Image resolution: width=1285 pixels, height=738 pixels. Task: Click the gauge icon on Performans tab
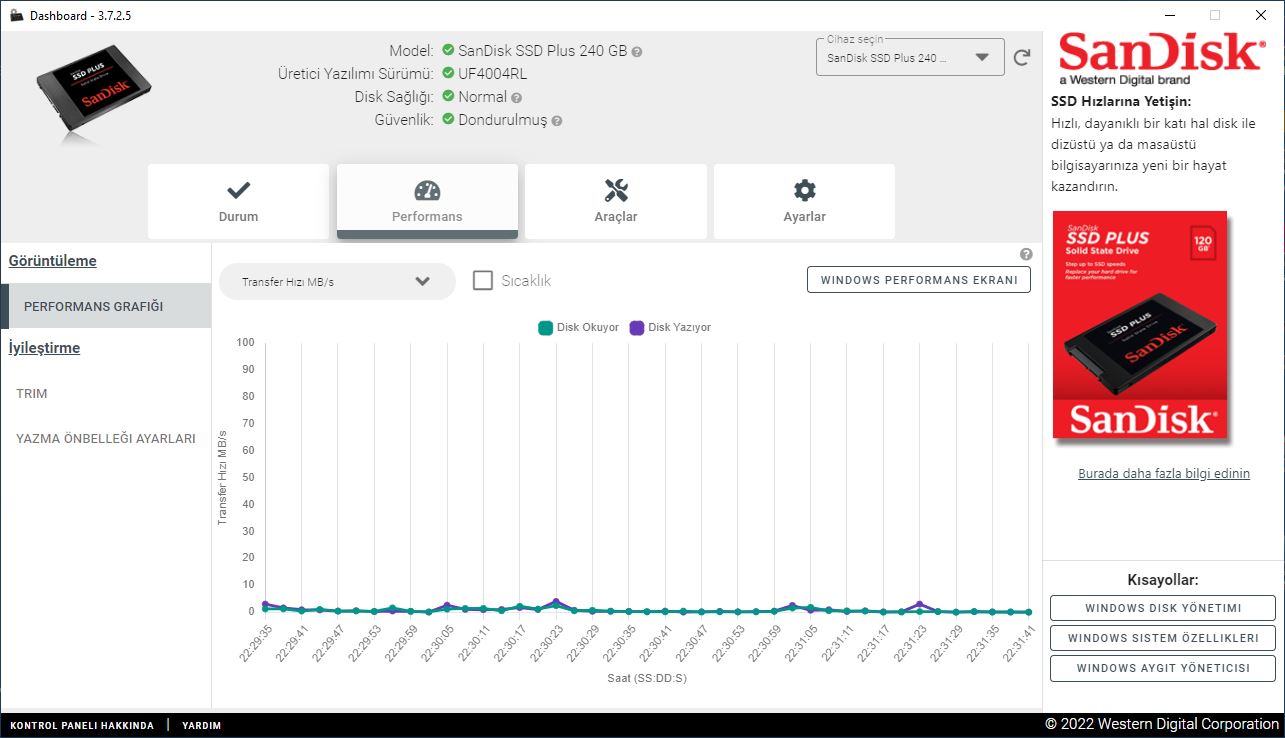427,190
